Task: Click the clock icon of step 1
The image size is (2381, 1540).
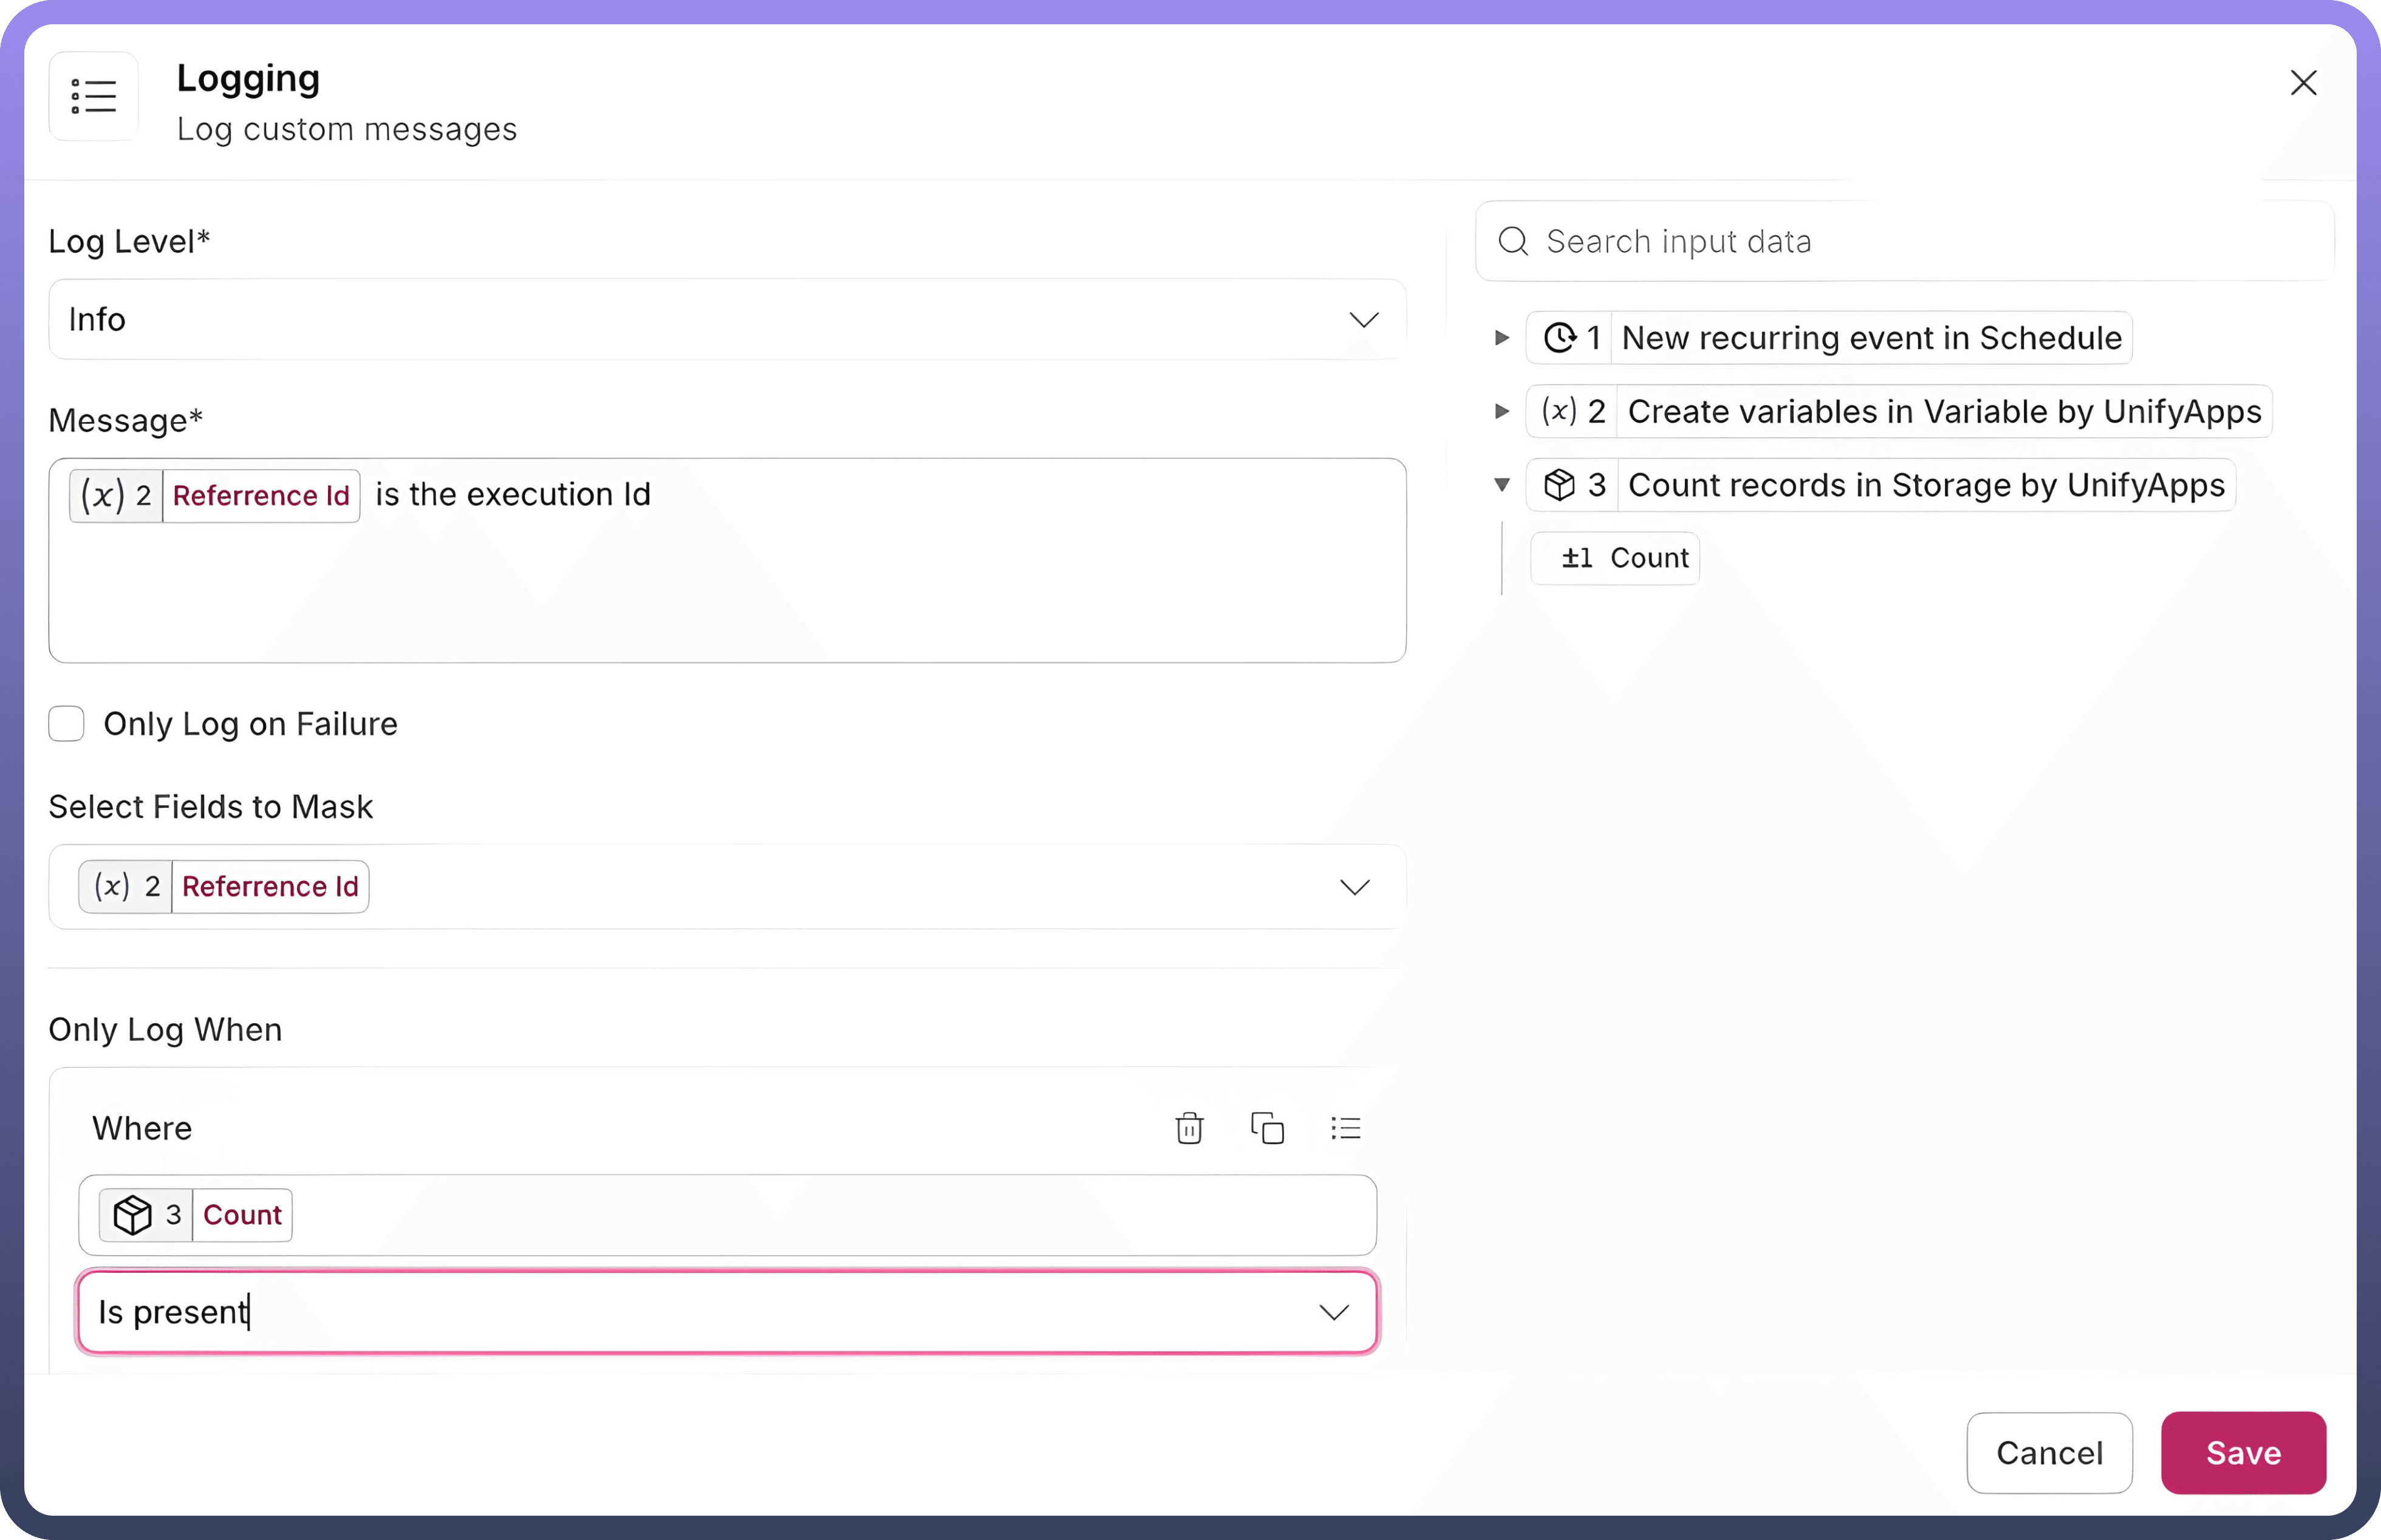Action: [1559, 338]
